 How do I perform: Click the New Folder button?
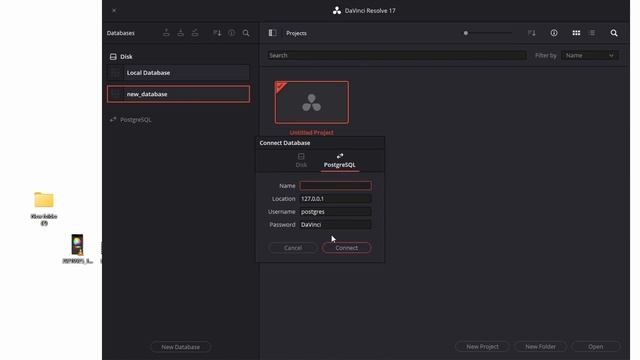[540, 347]
